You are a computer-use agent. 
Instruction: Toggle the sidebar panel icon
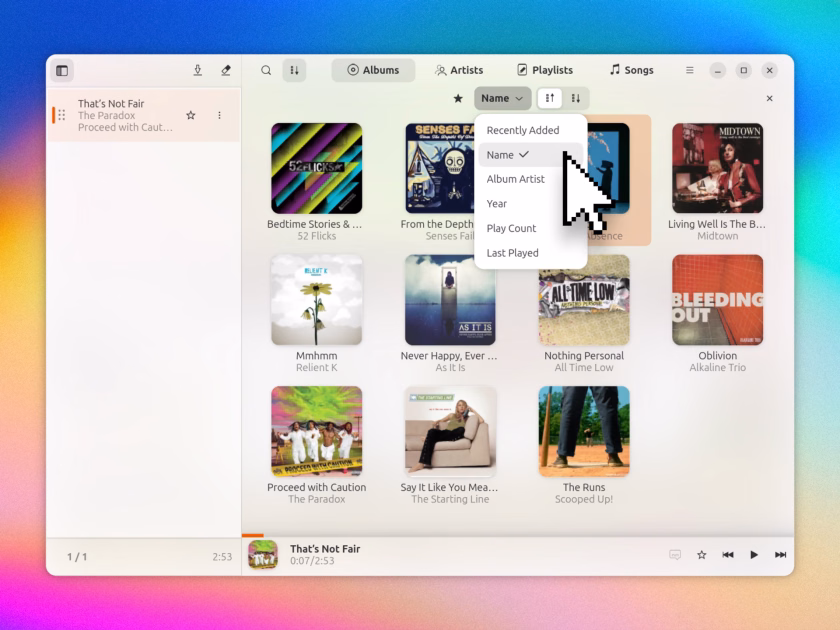(62, 70)
